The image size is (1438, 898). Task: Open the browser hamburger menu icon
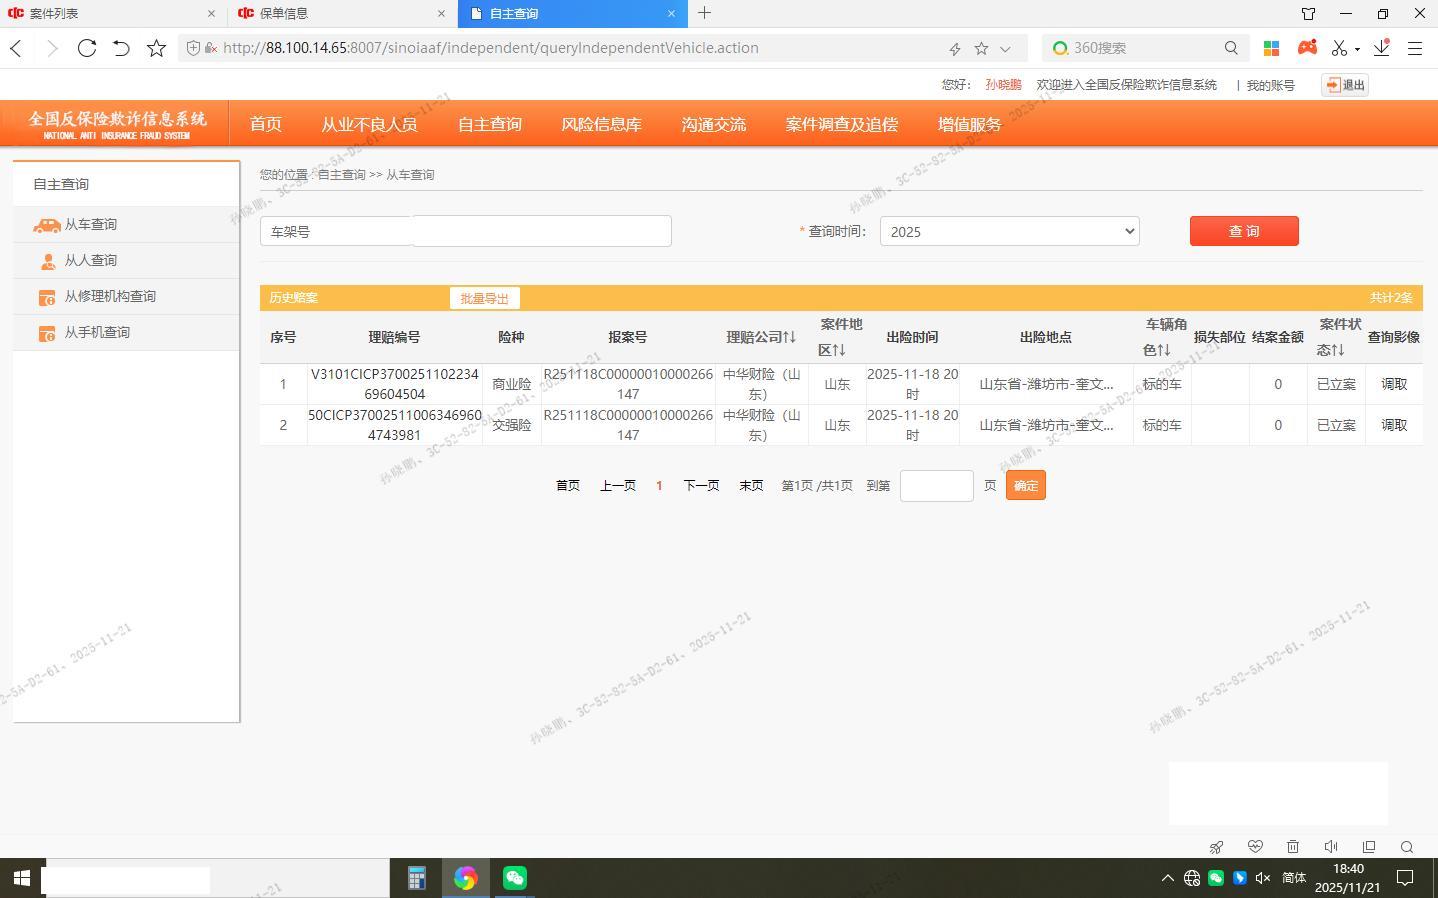point(1415,48)
